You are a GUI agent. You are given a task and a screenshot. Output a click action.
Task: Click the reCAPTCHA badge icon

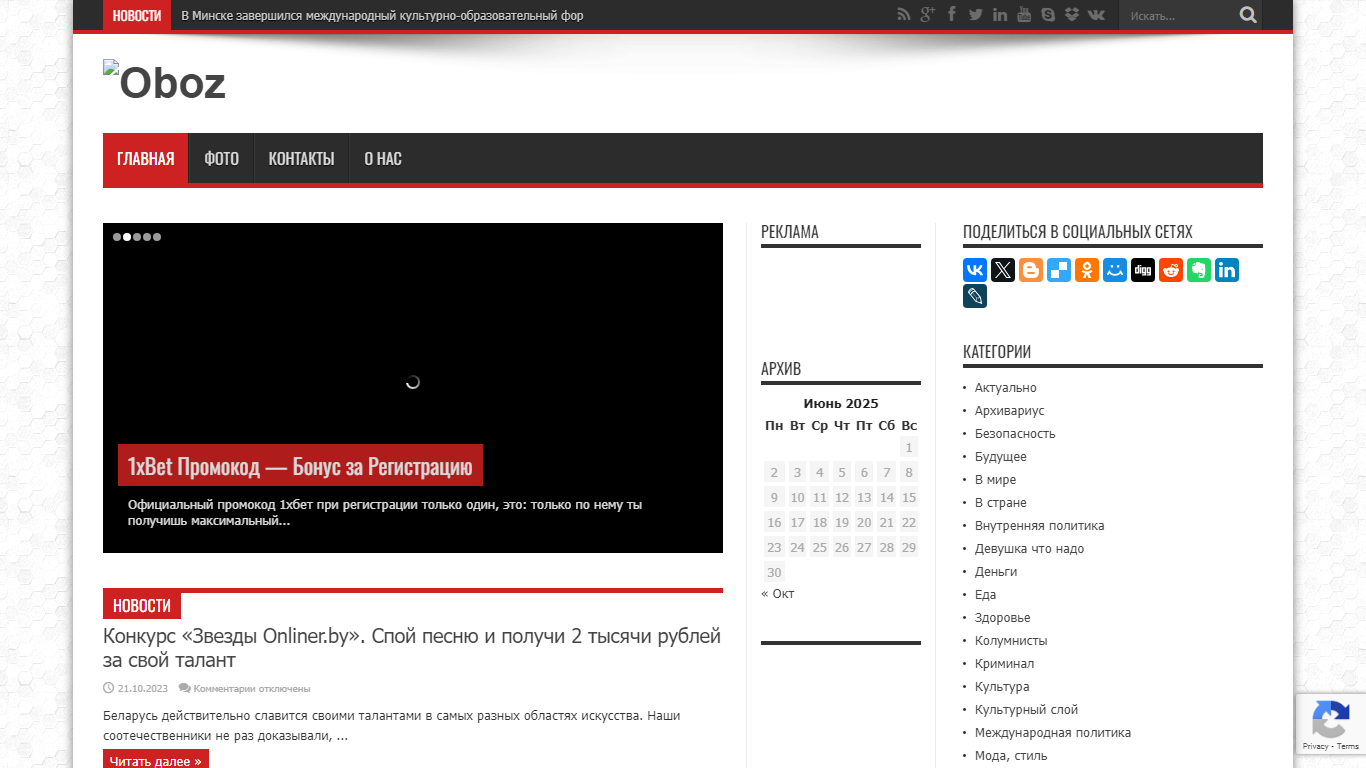(x=1330, y=719)
